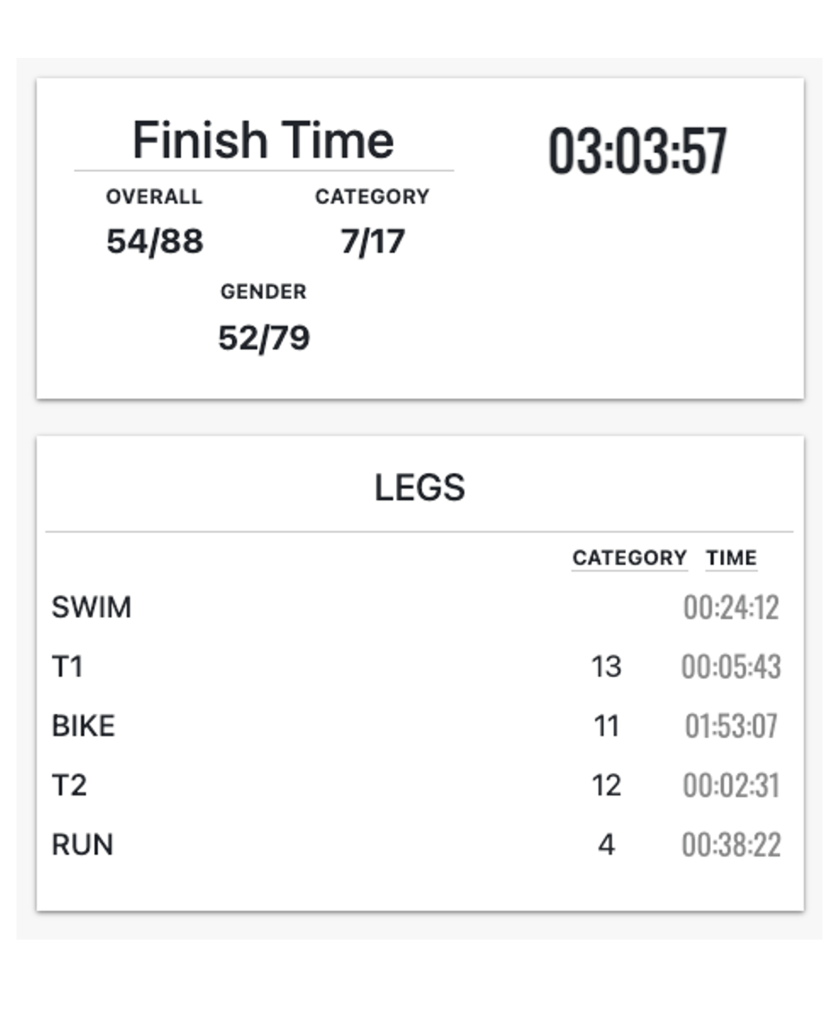Click the bike time 01:53:07
This screenshot has height=1024, width=832.
731,726
